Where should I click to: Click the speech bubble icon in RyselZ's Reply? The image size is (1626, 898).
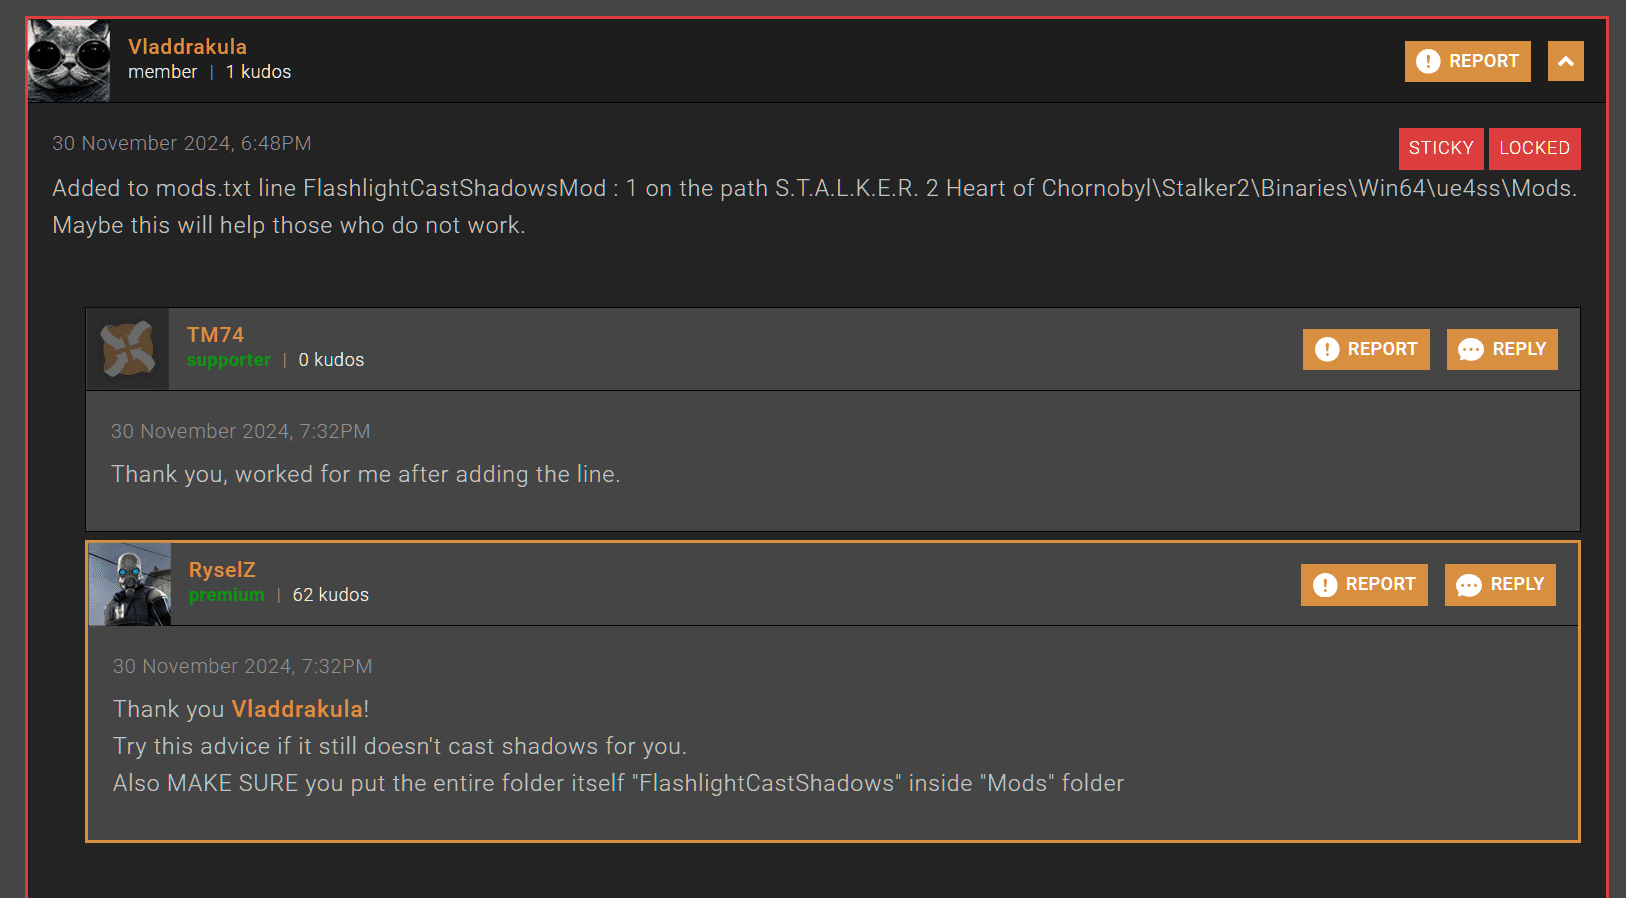click(x=1468, y=584)
